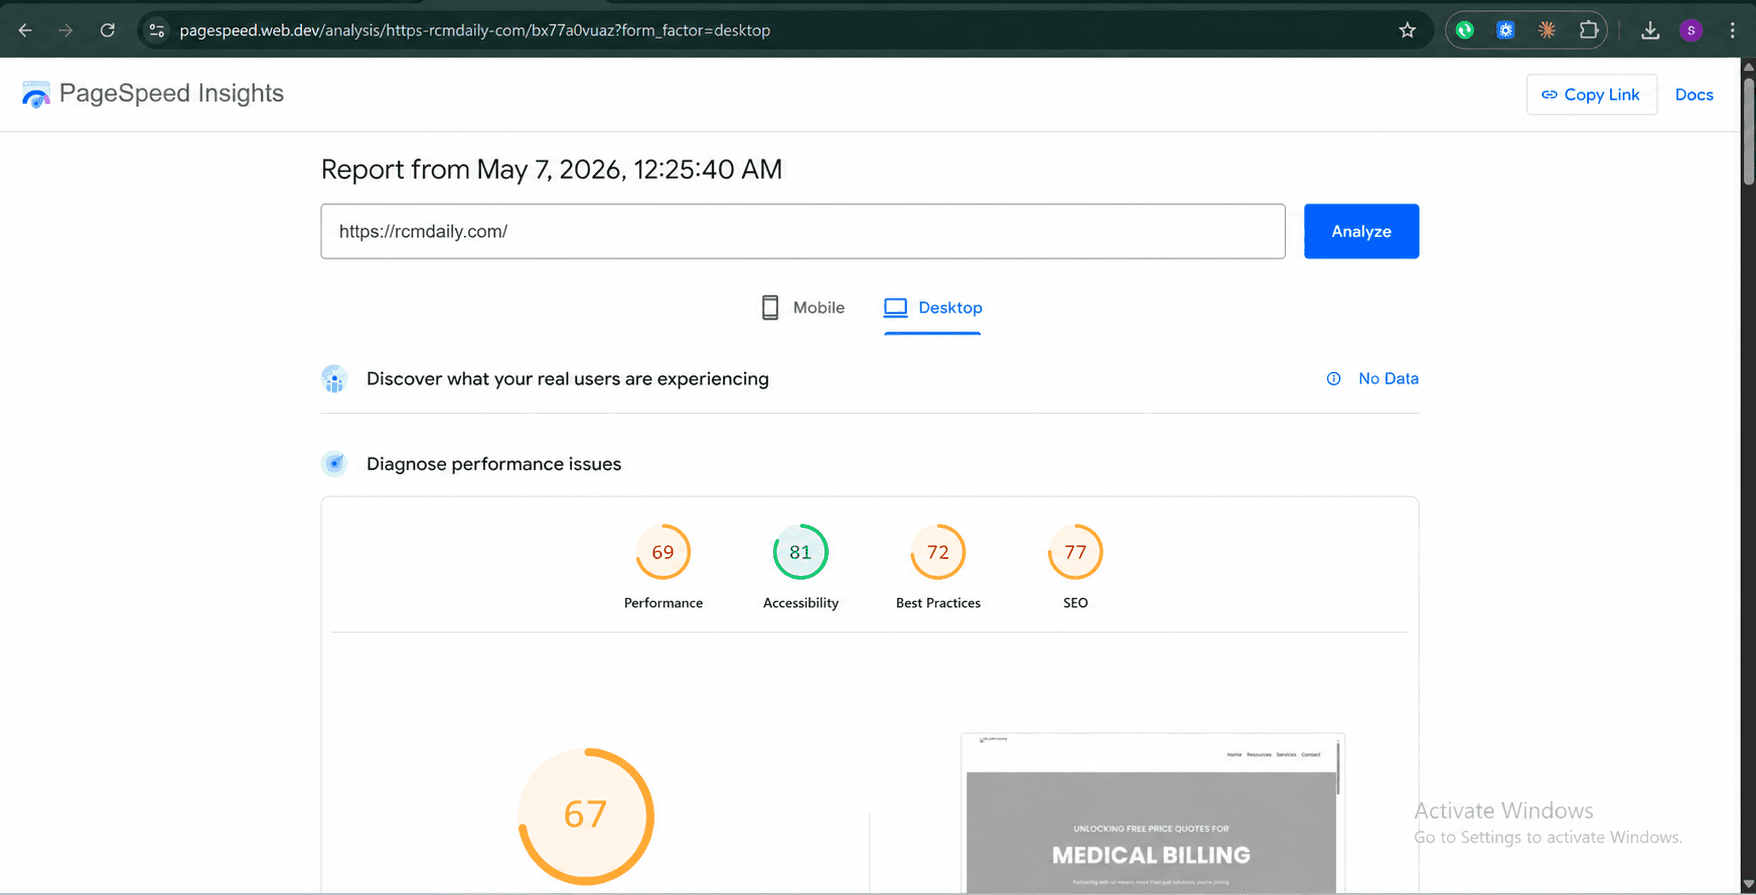Open the green circular extension icon
The image size is (1756, 895).
click(1464, 30)
